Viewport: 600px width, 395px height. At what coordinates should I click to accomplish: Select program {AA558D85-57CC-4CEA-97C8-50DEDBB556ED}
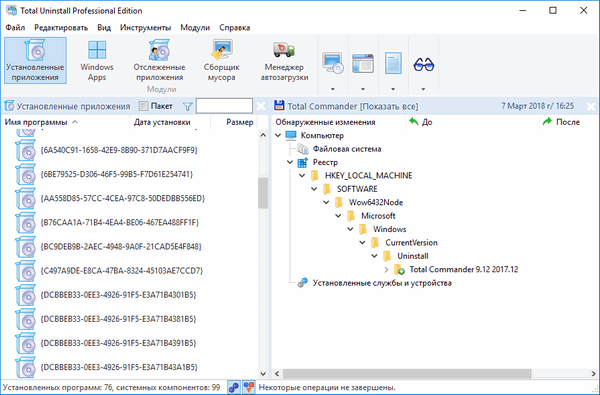122,199
